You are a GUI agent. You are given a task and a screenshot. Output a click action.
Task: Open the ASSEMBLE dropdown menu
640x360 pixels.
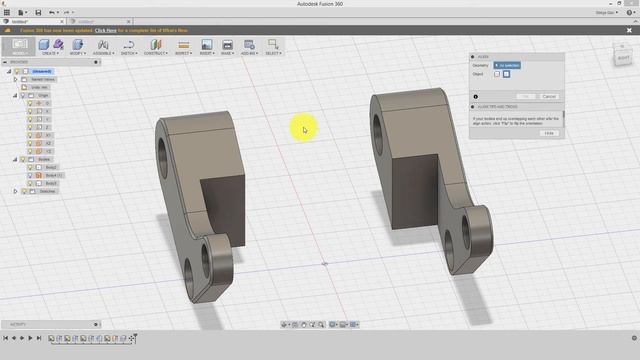(x=103, y=53)
